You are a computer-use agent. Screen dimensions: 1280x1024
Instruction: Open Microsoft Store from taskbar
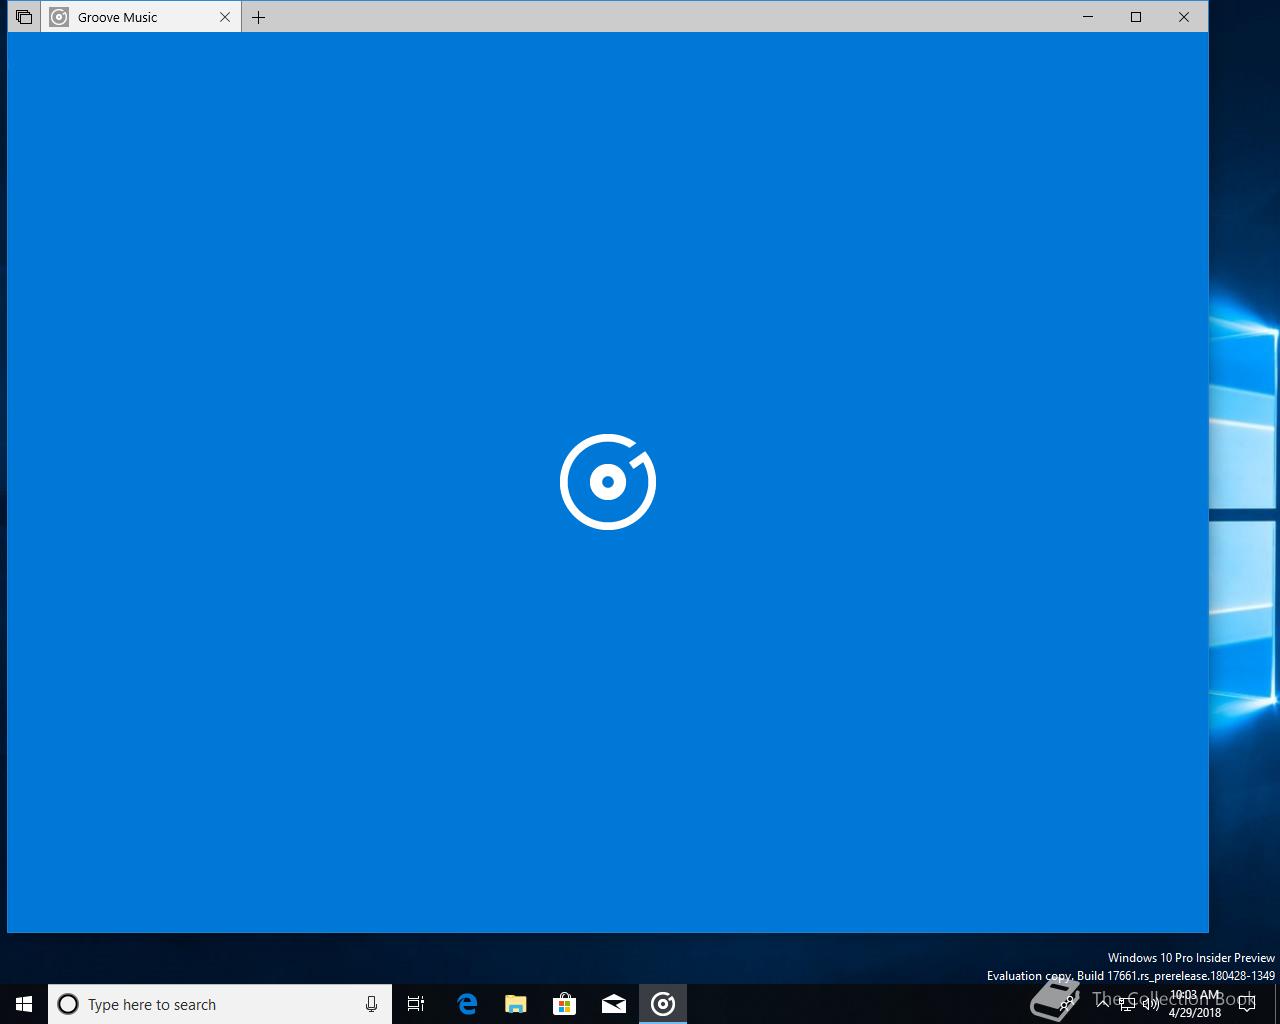coord(564,1004)
